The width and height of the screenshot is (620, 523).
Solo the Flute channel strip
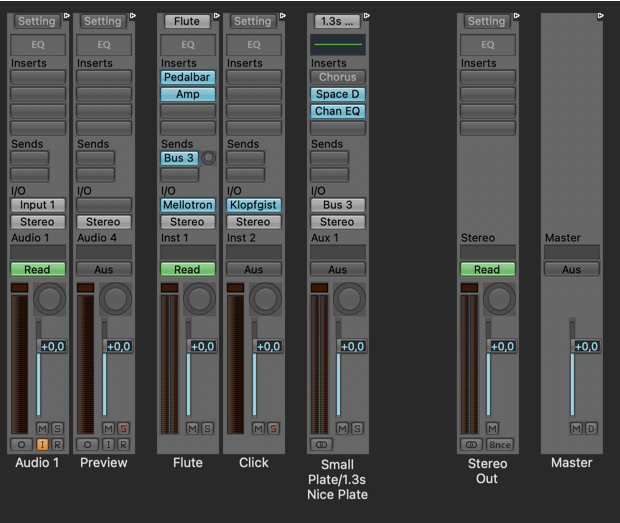coord(207,428)
